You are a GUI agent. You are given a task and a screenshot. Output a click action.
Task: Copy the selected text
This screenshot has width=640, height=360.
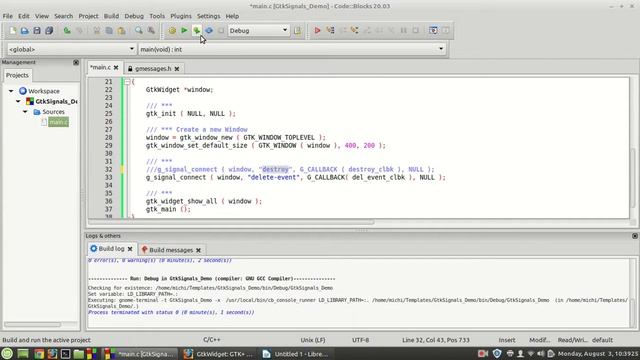pos(109,31)
